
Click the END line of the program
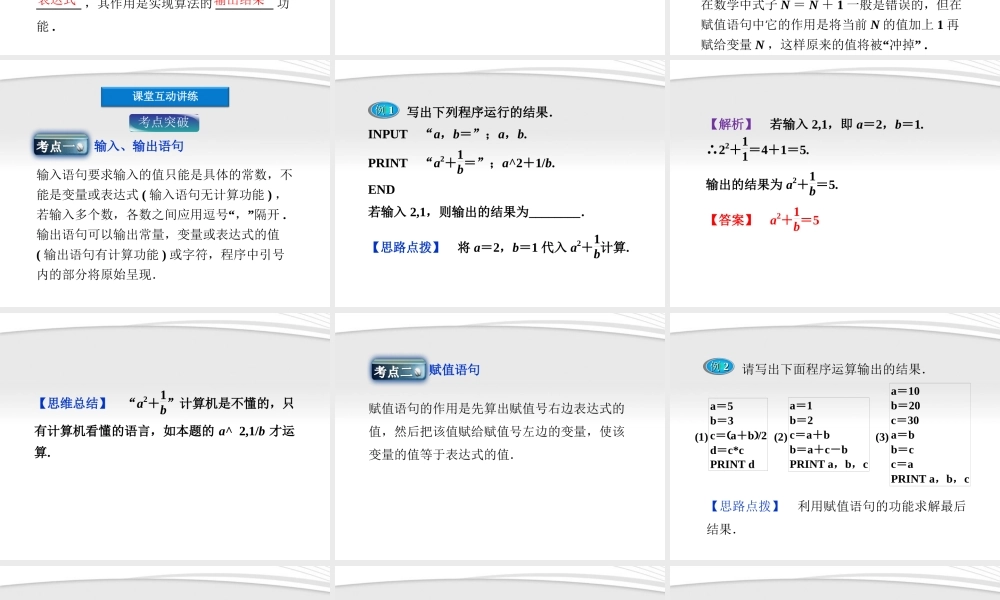click(x=381, y=189)
